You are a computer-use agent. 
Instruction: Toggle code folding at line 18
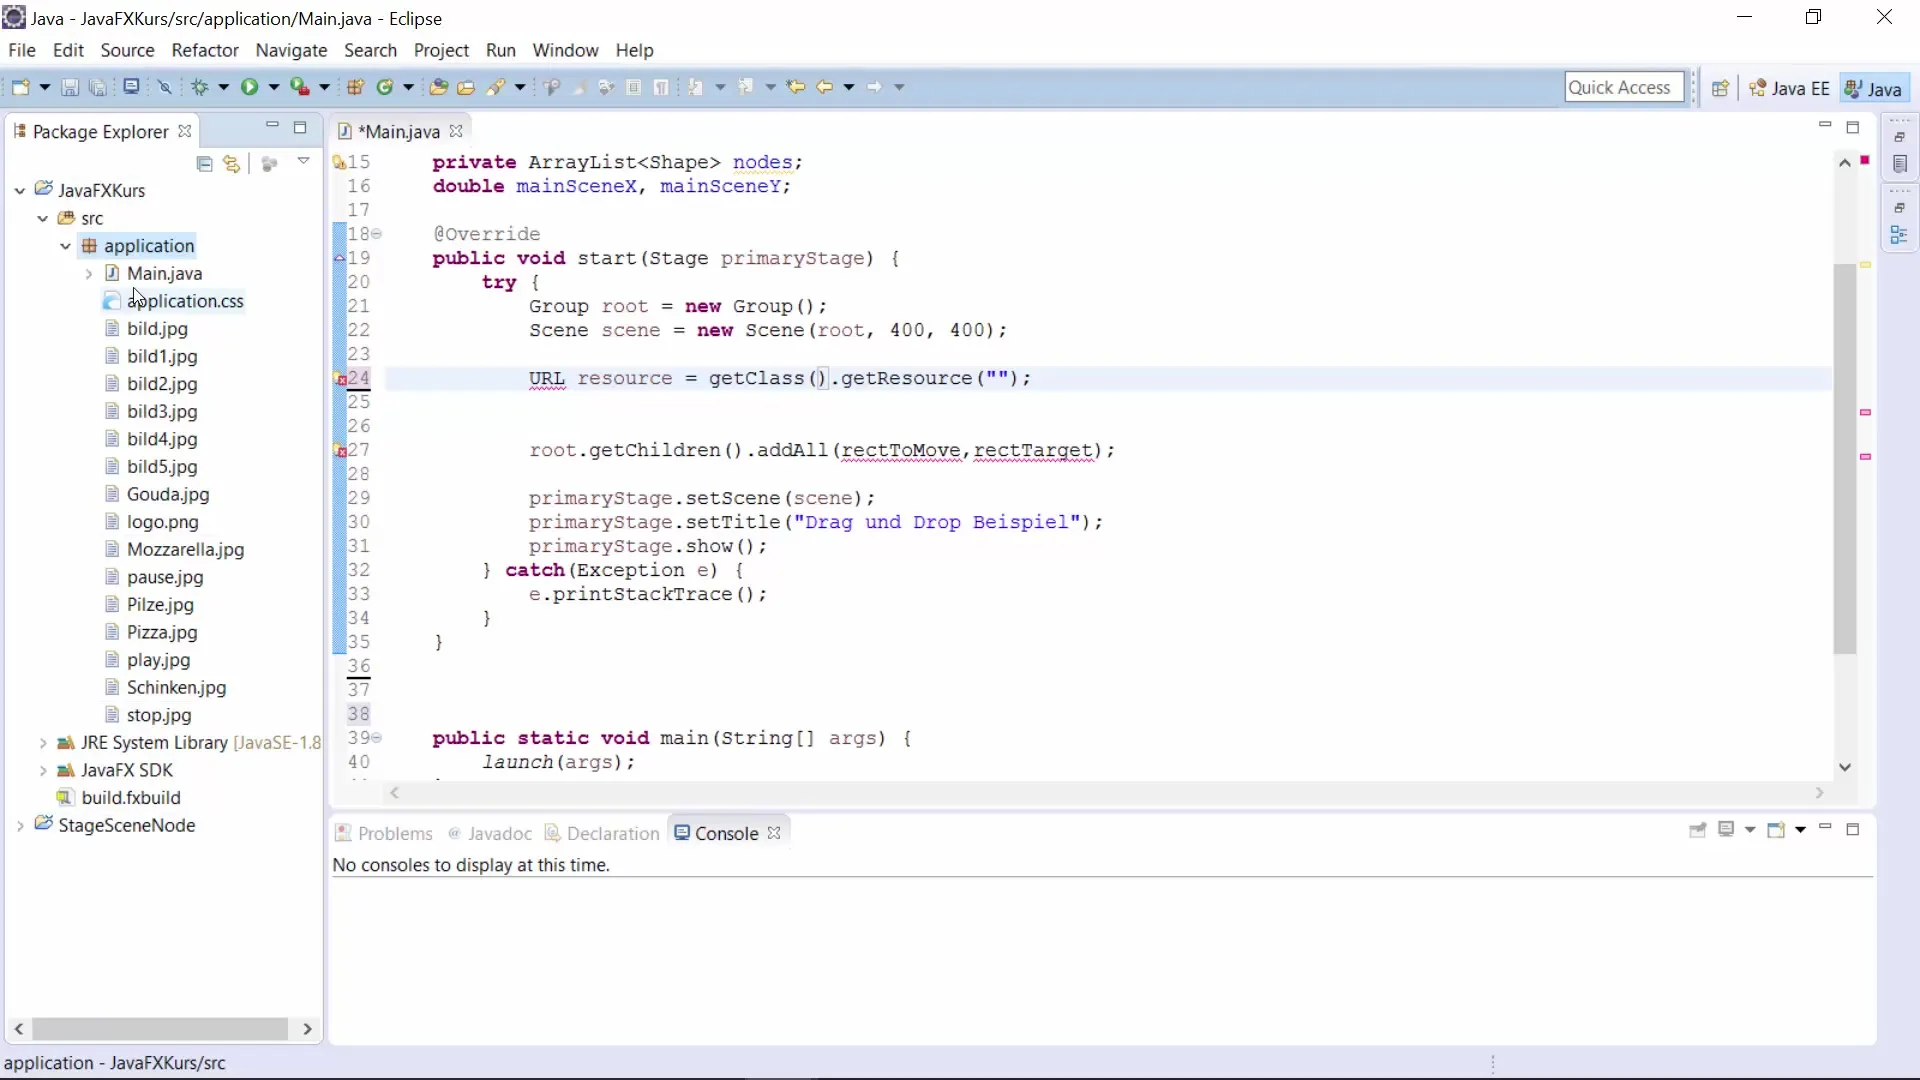click(377, 234)
